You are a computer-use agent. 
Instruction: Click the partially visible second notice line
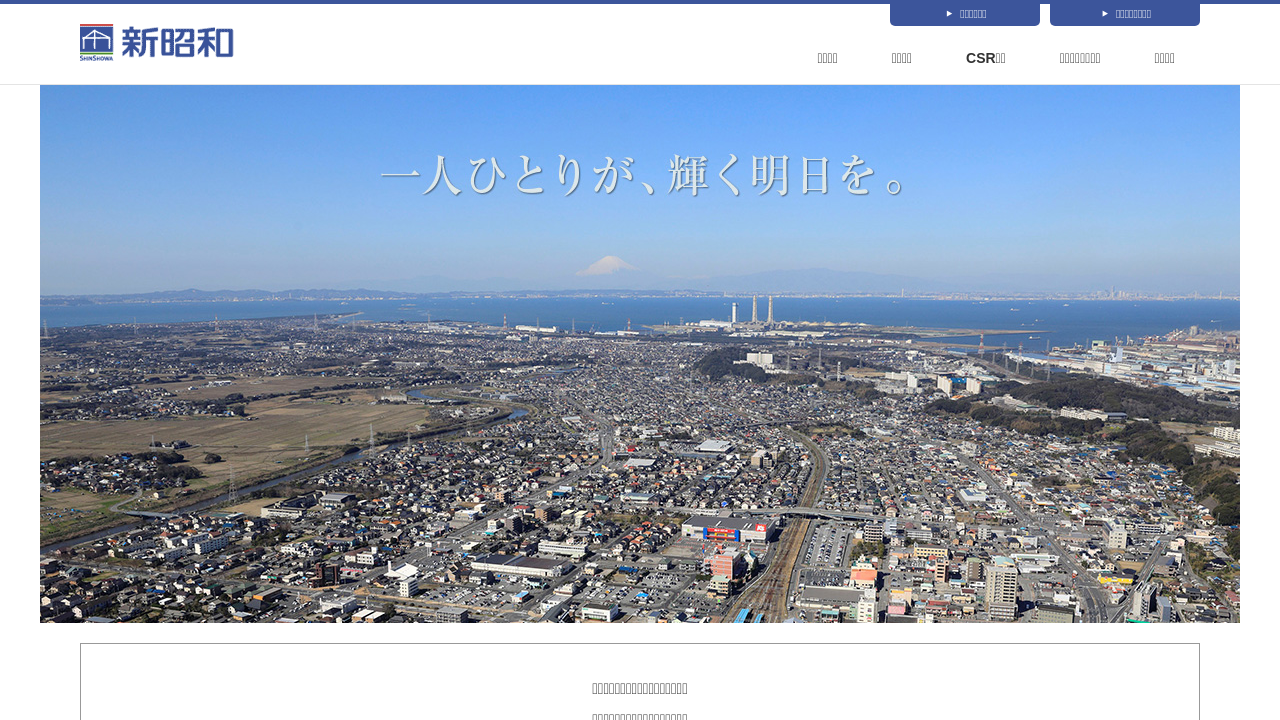pyautogui.click(x=640, y=716)
